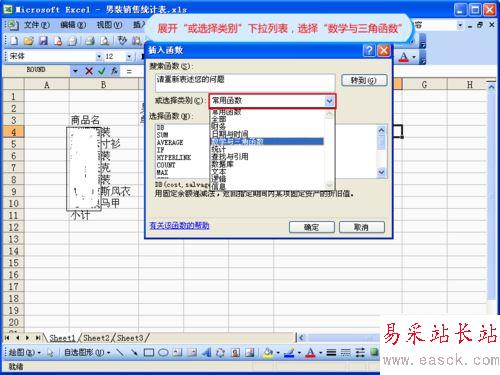Image resolution: width=500 pixels, height=375 pixels.
Task: Open the 有关该函数的帮助 help link
Action: (179, 226)
